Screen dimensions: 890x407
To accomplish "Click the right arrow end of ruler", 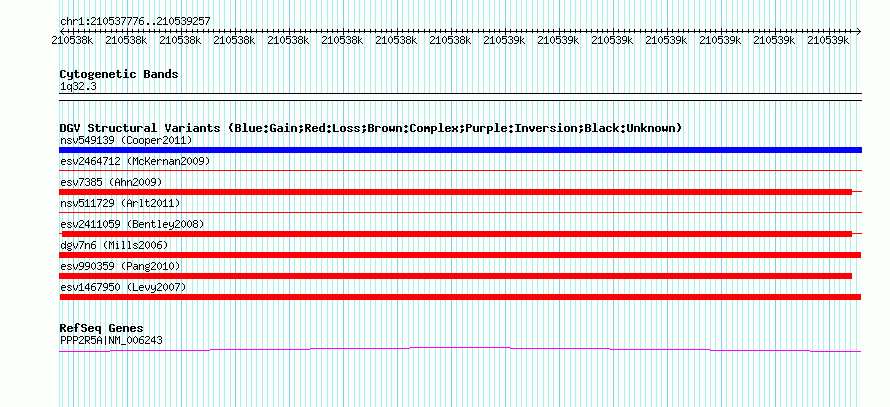I will click(x=859, y=31).
